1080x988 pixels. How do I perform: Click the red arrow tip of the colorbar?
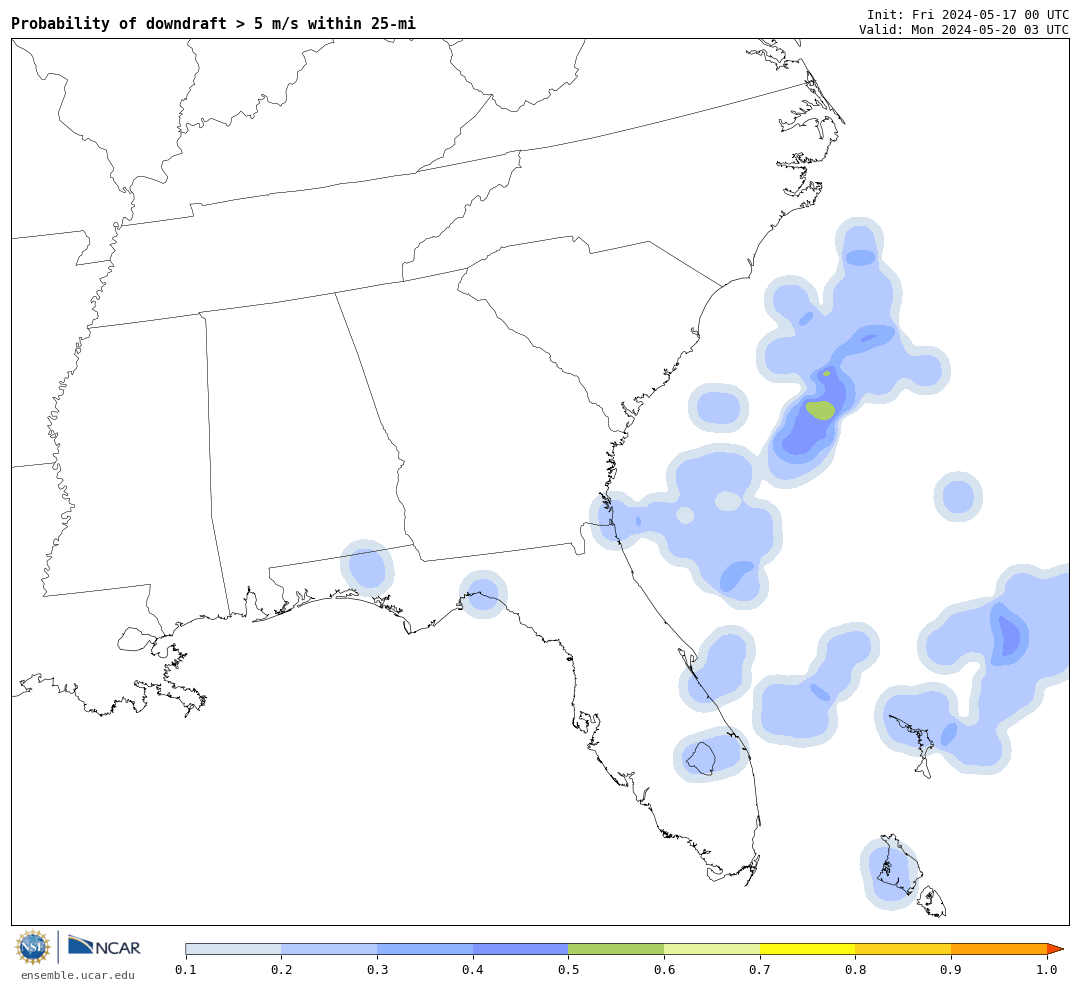[1055, 949]
